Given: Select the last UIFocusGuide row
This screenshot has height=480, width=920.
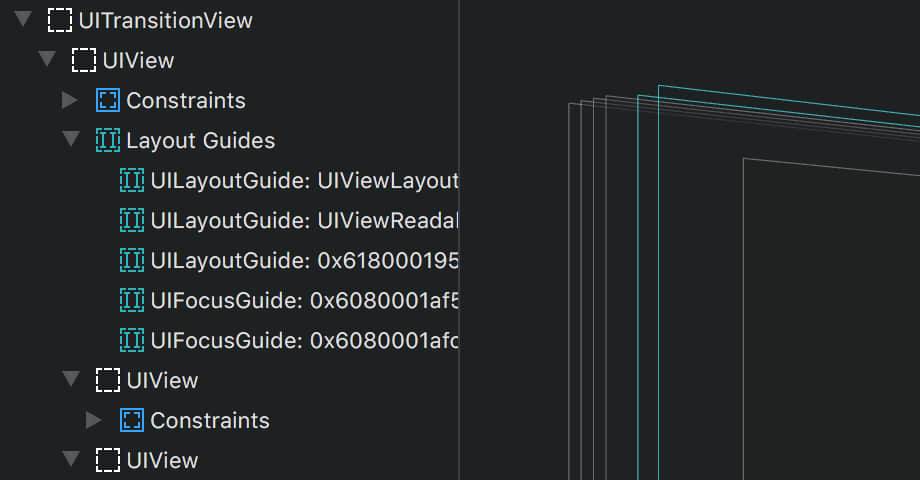Looking at the screenshot, I should tap(289, 340).
